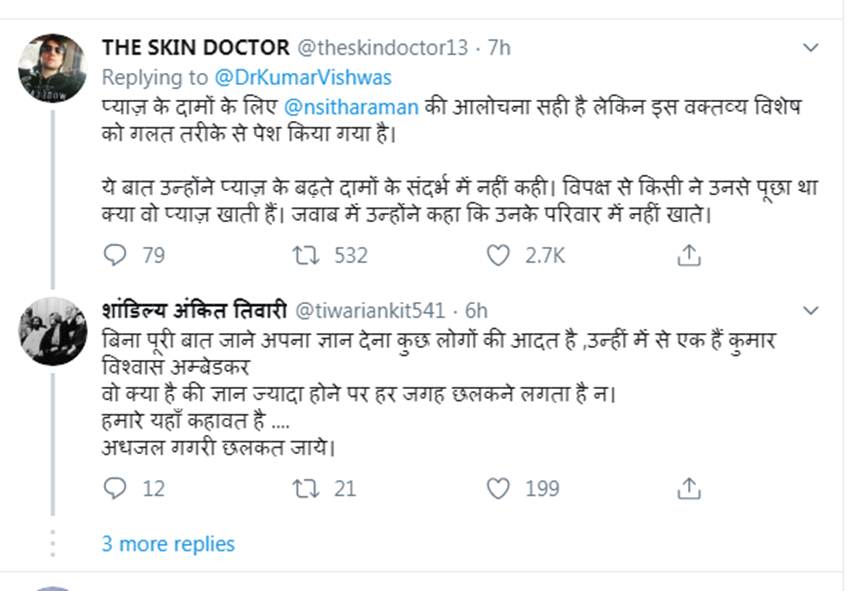Viewport: 850px width, 591px height.
Task: Share tiwariankit541's tweet
Action: click(688, 488)
